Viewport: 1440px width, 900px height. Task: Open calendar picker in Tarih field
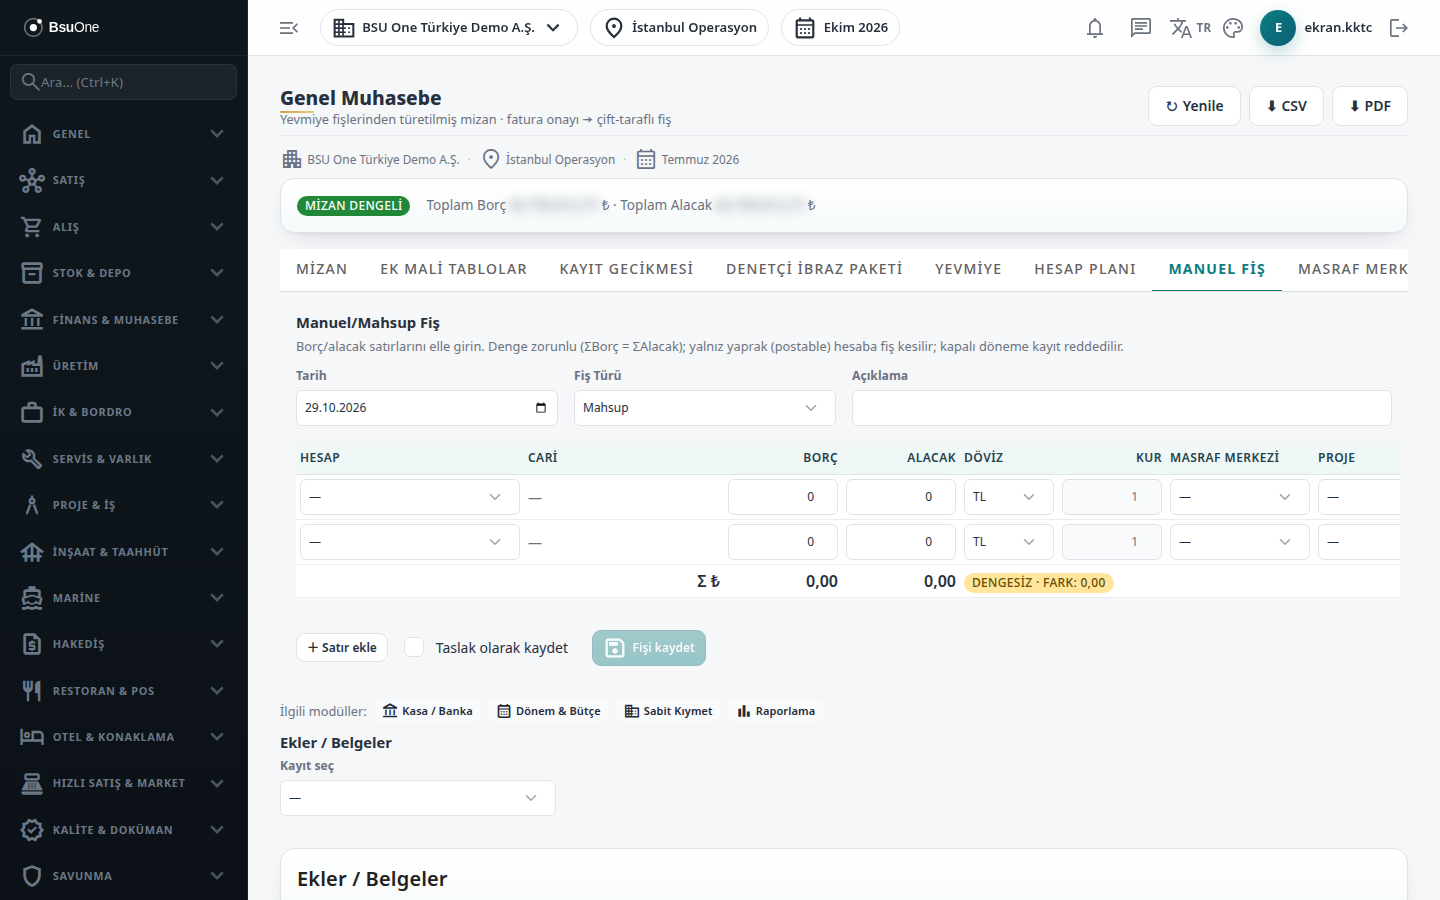(541, 408)
